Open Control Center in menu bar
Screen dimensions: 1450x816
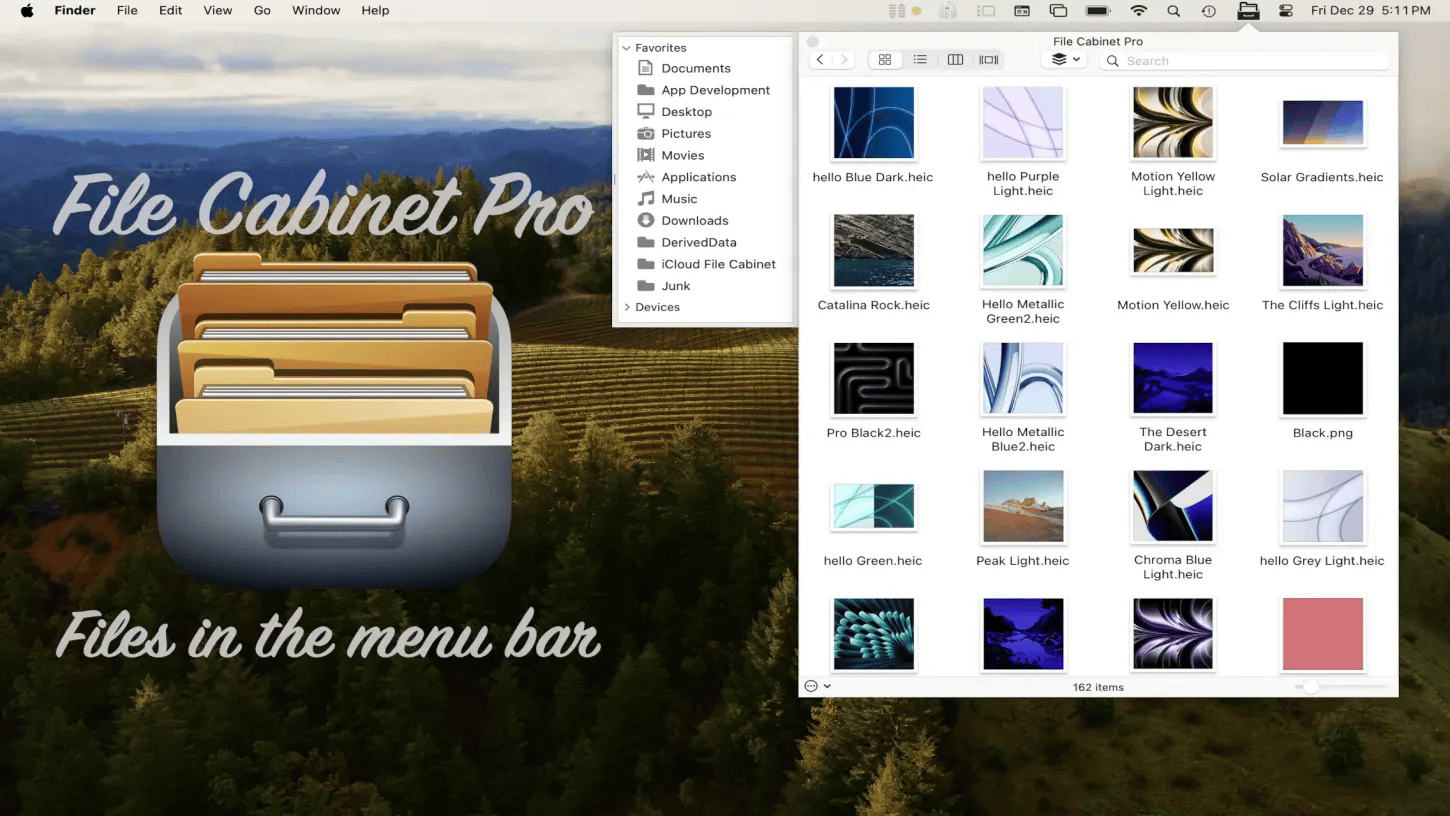point(1286,11)
